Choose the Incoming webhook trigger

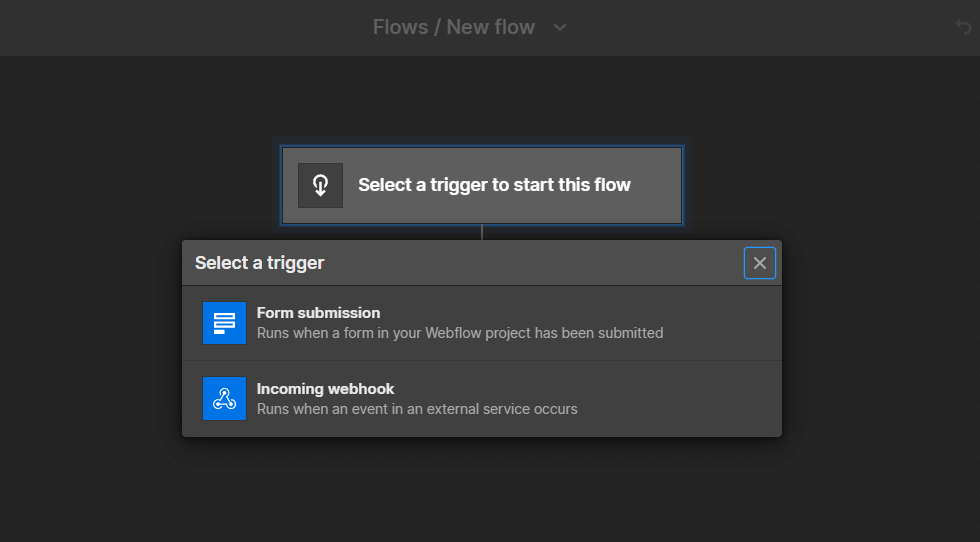482,399
